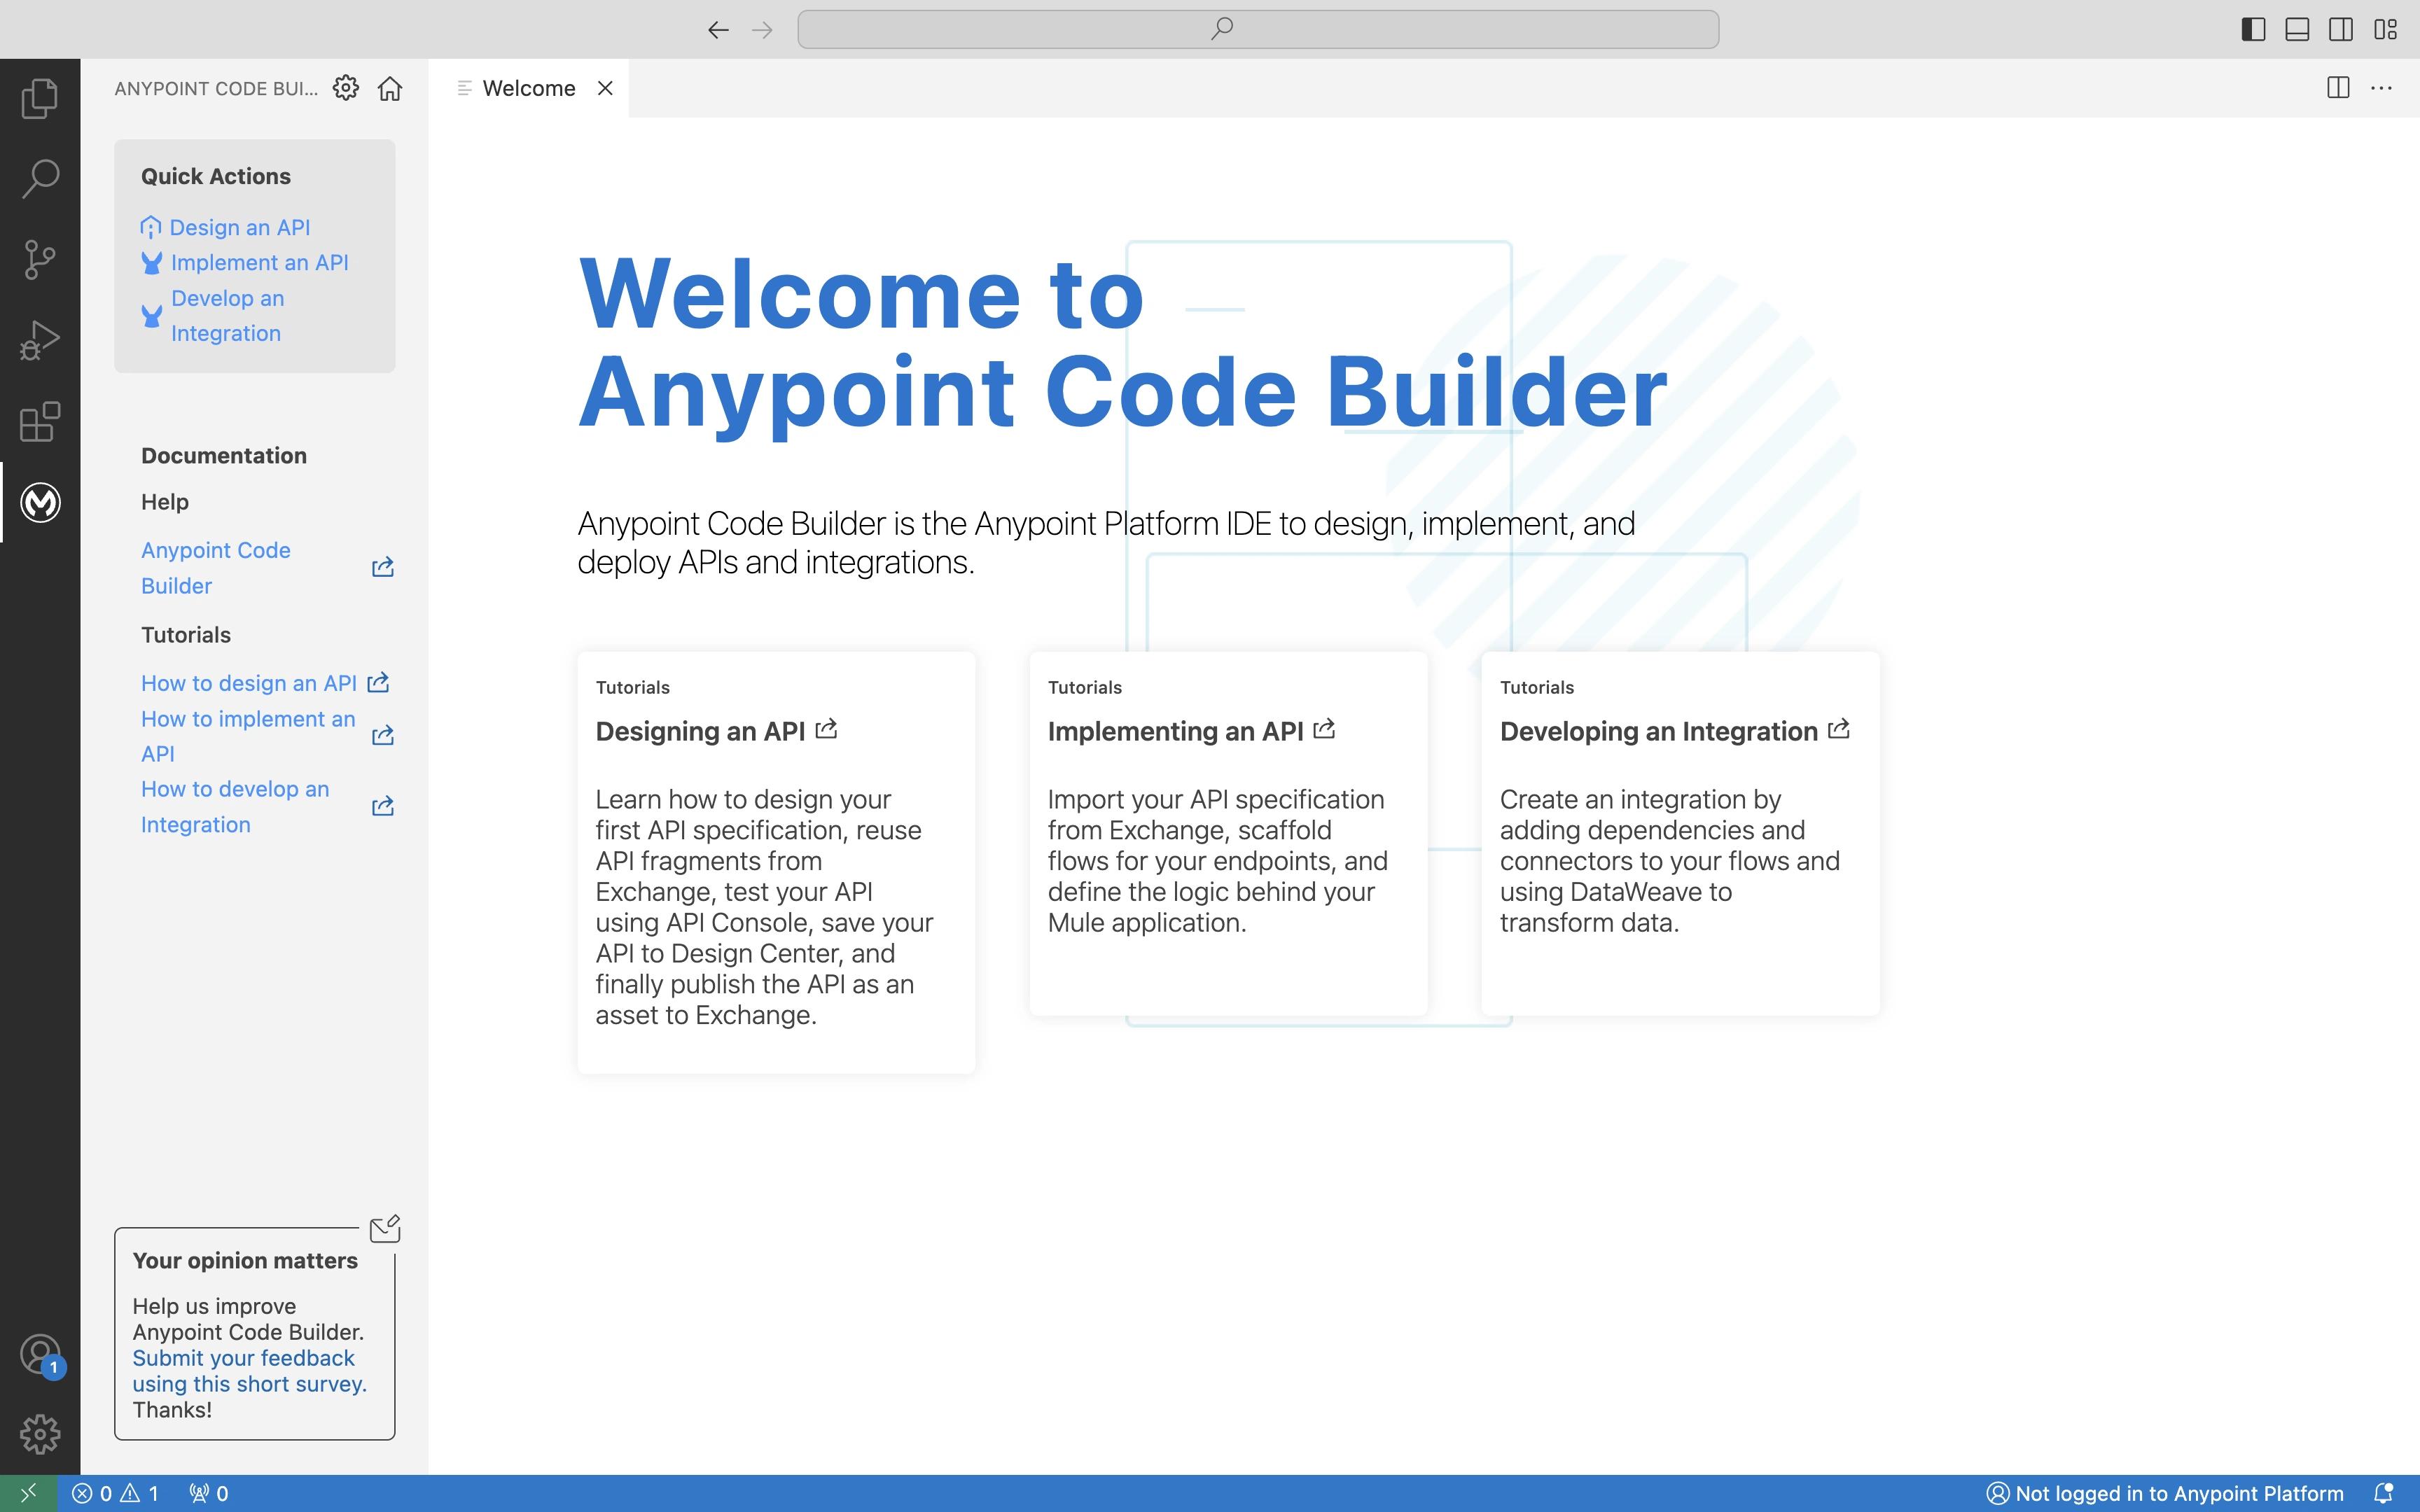
Task: Open the Source Control view
Action: (40, 260)
